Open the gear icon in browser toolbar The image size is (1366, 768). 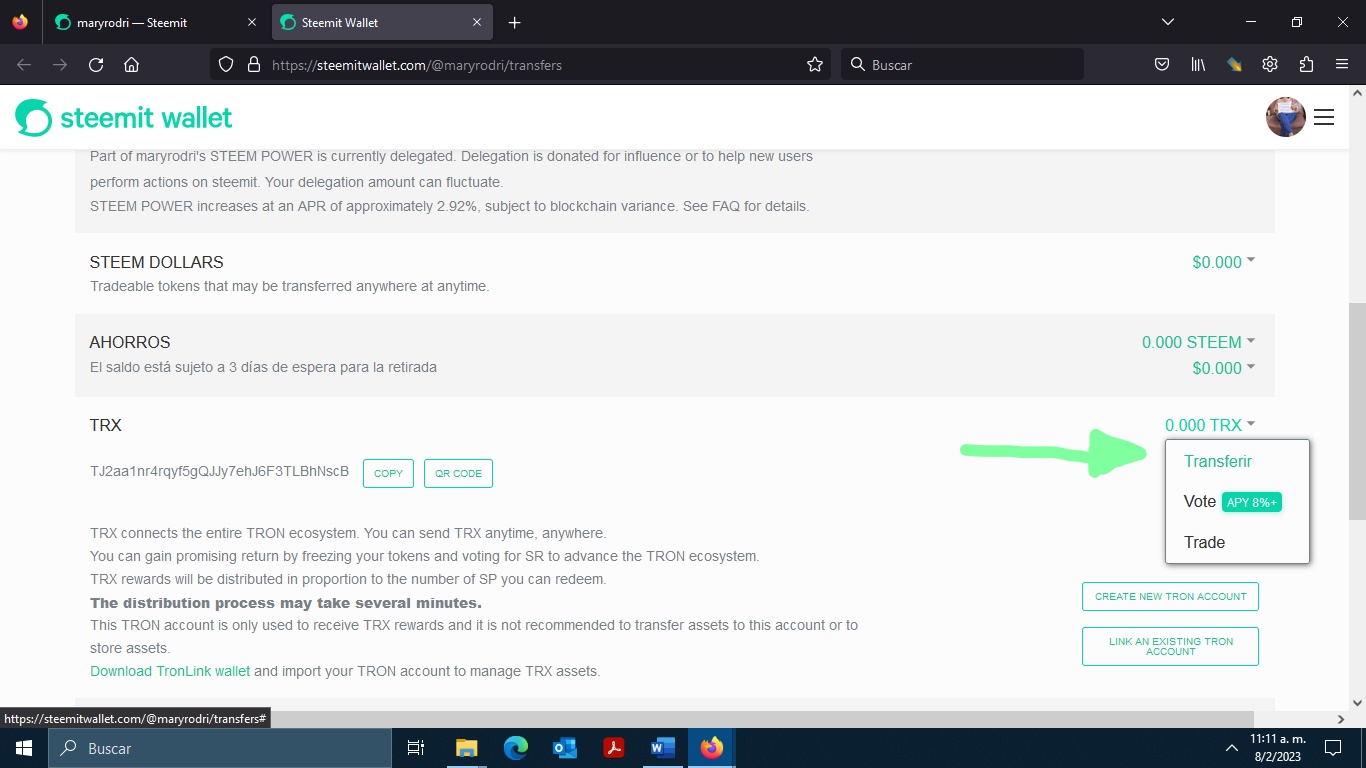(1270, 65)
